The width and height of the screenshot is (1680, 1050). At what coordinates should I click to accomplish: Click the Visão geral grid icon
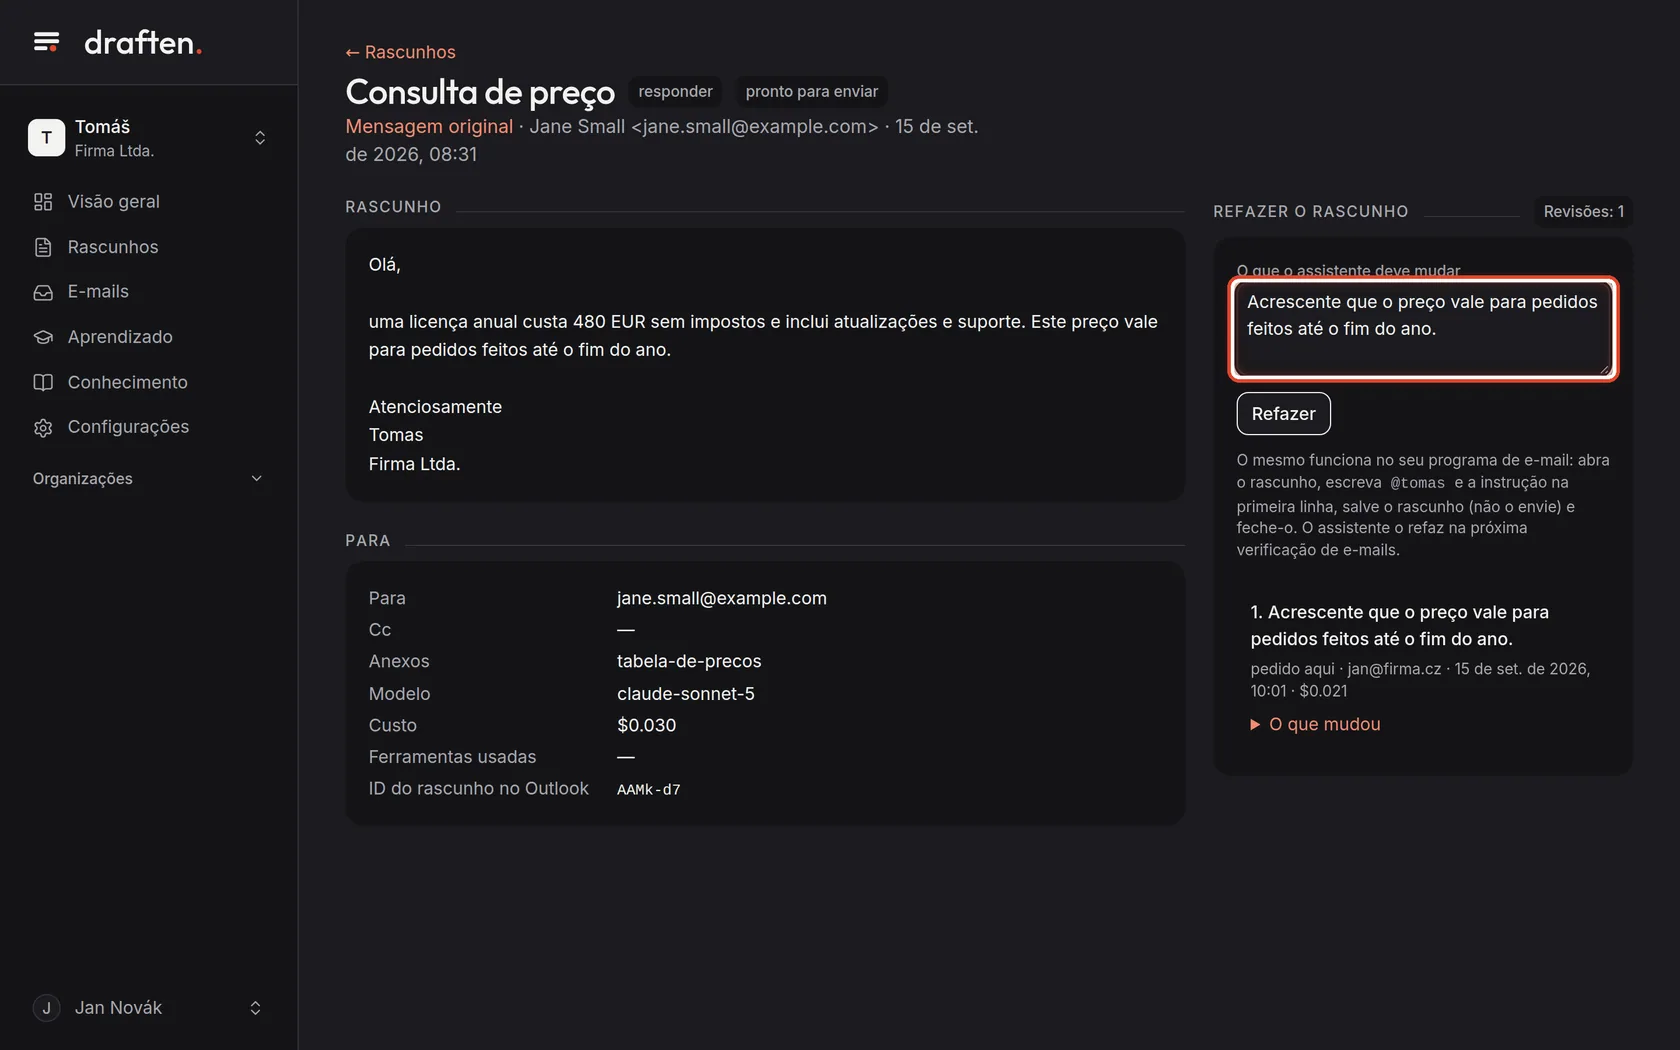[43, 202]
